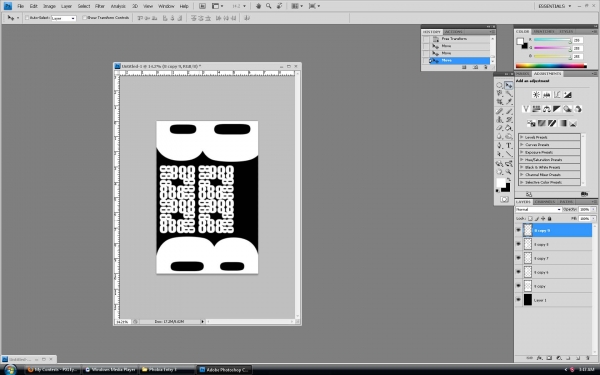Hide Layer 1 visibility eye
The image size is (600, 375).
tap(518, 300)
